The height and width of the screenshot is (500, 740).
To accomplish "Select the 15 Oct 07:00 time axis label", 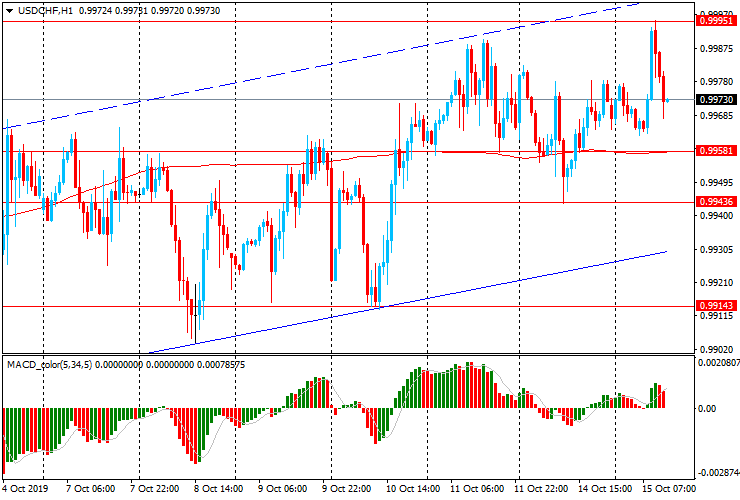I will pos(669,488).
